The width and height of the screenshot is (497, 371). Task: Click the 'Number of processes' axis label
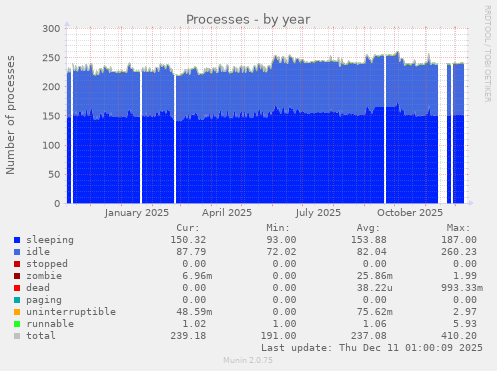click(10, 115)
